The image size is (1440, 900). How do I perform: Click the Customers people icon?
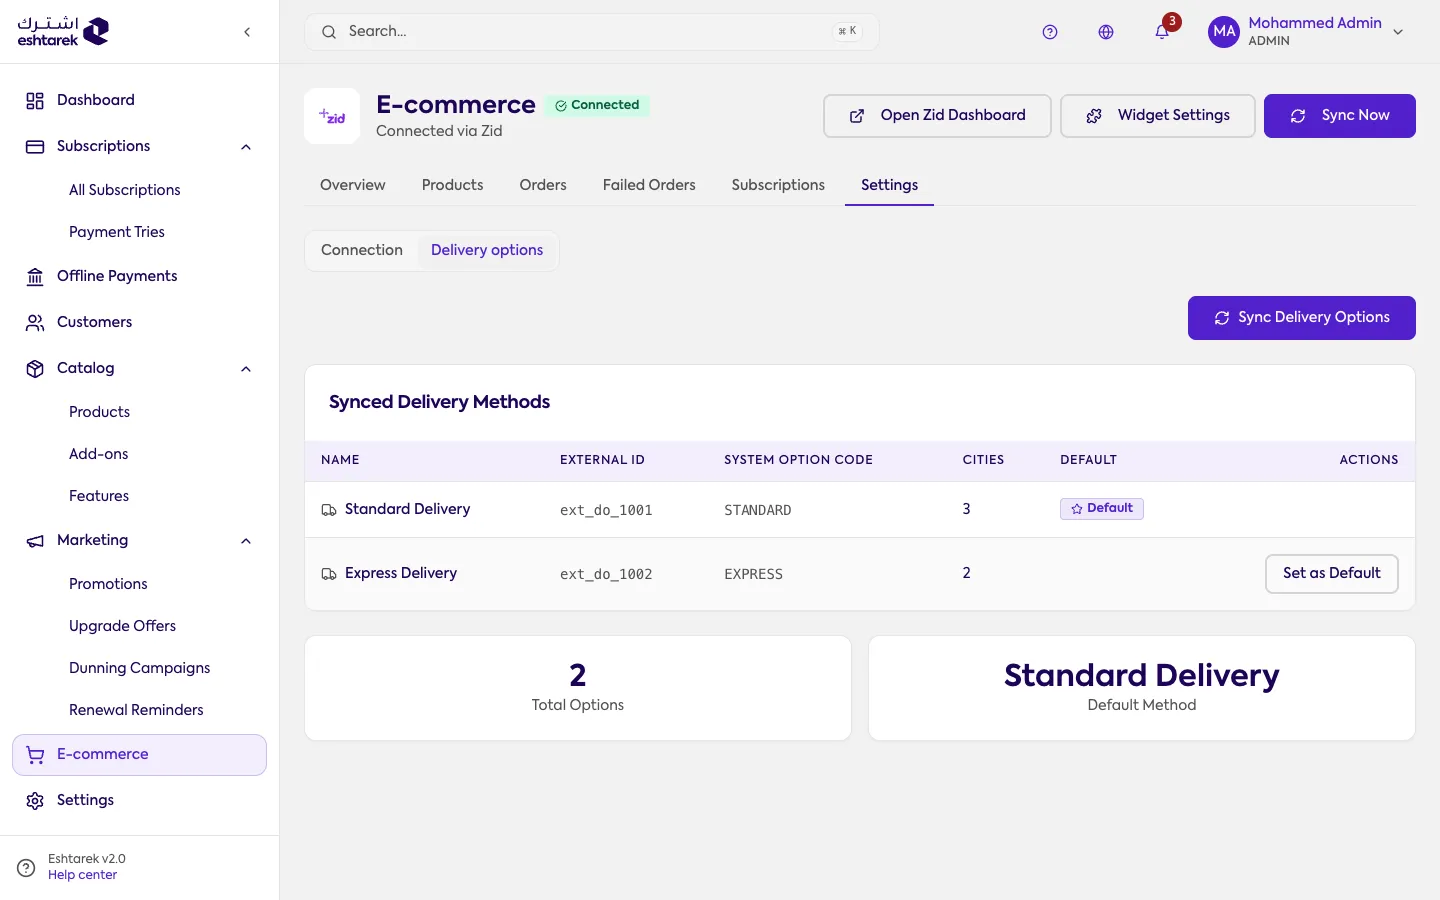[x=35, y=322]
